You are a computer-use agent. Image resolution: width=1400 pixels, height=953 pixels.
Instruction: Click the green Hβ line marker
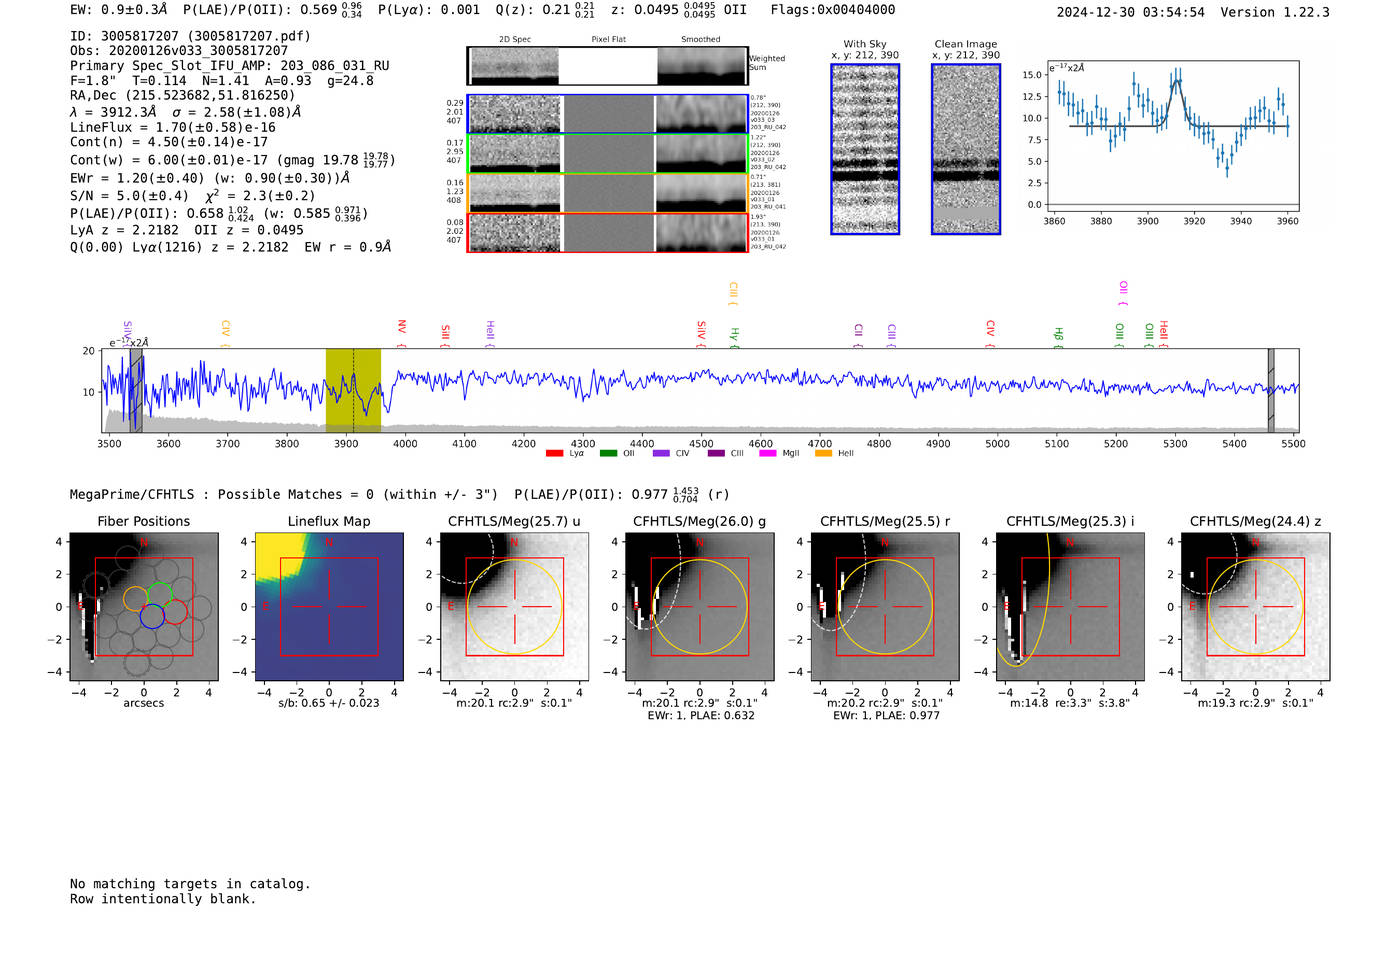coord(1058,337)
